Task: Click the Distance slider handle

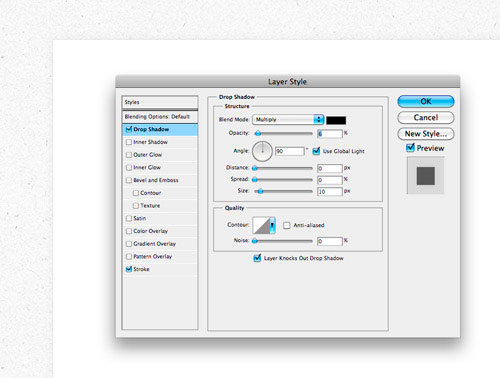Action: point(255,168)
